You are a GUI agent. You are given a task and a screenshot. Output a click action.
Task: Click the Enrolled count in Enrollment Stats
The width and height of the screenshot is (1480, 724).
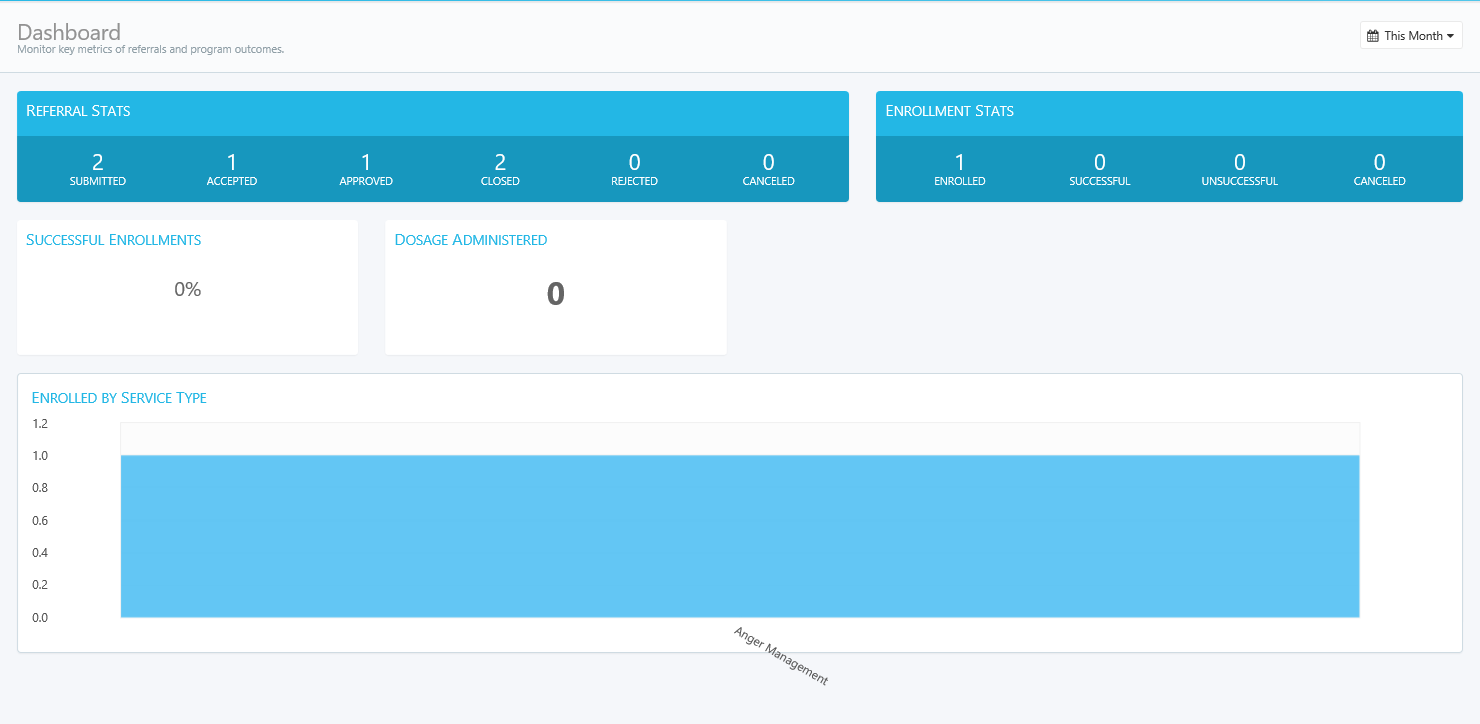click(960, 168)
